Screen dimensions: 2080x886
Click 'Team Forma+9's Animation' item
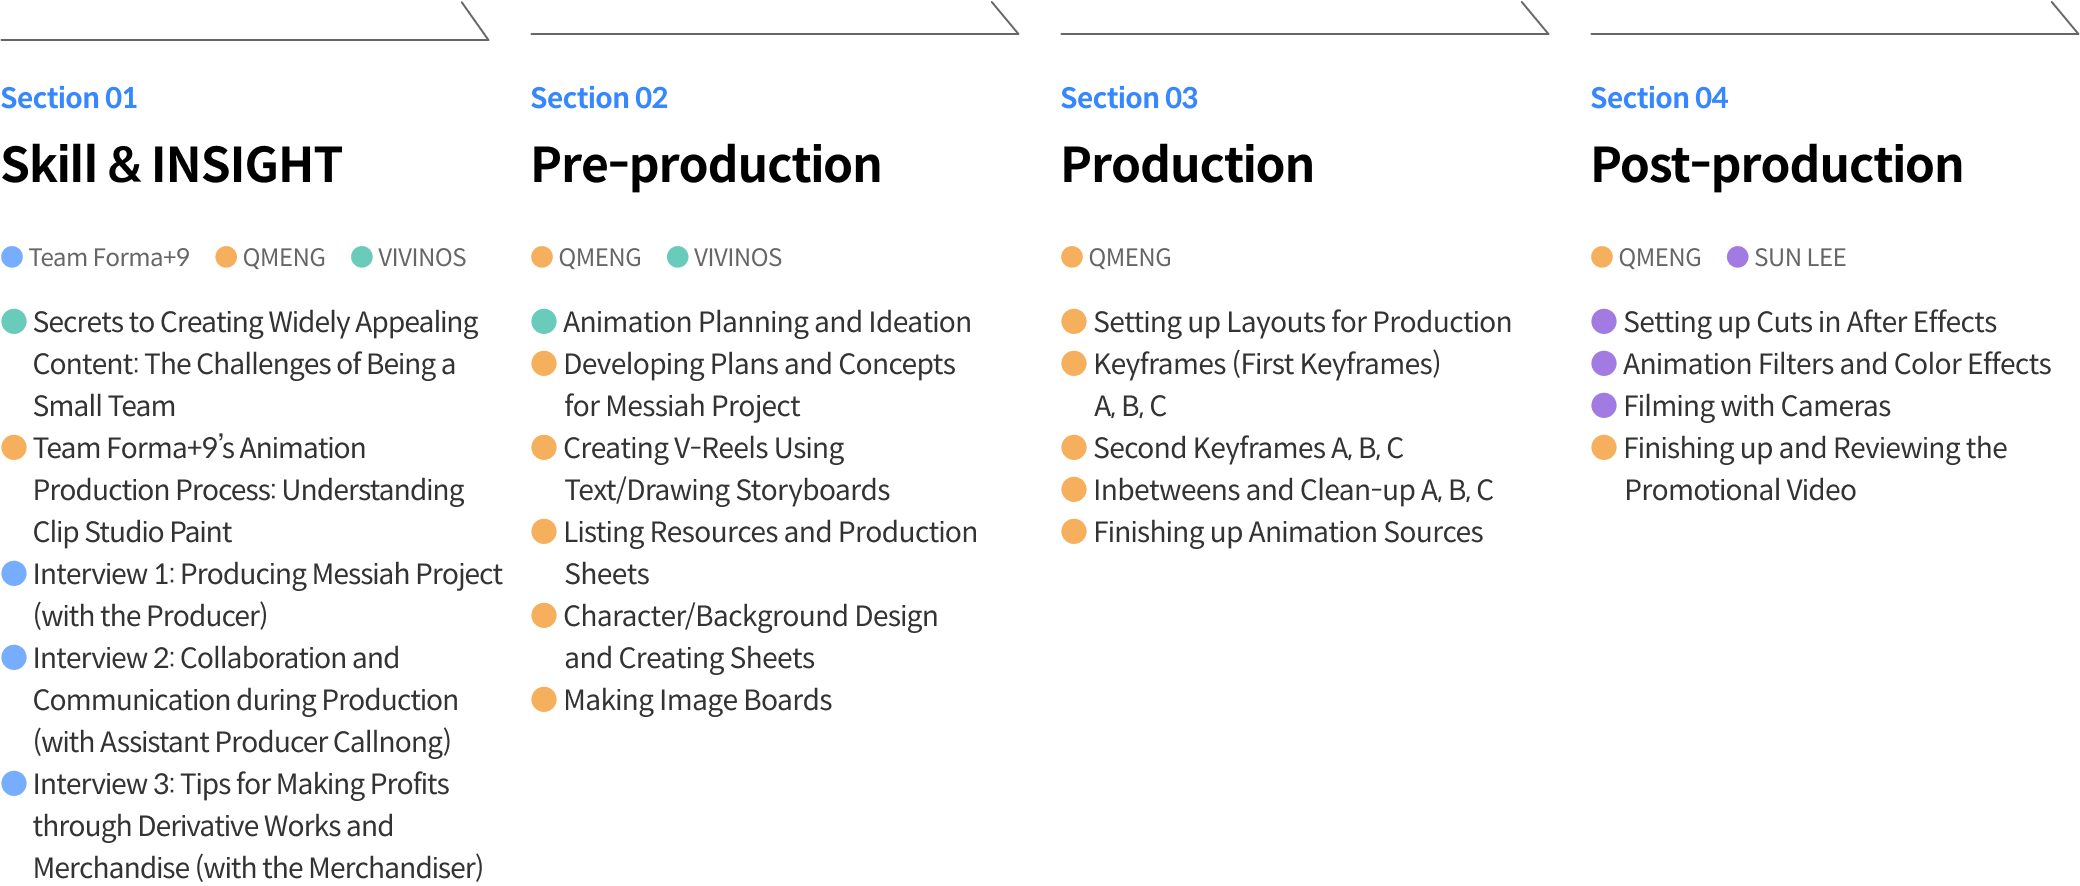click(200, 448)
